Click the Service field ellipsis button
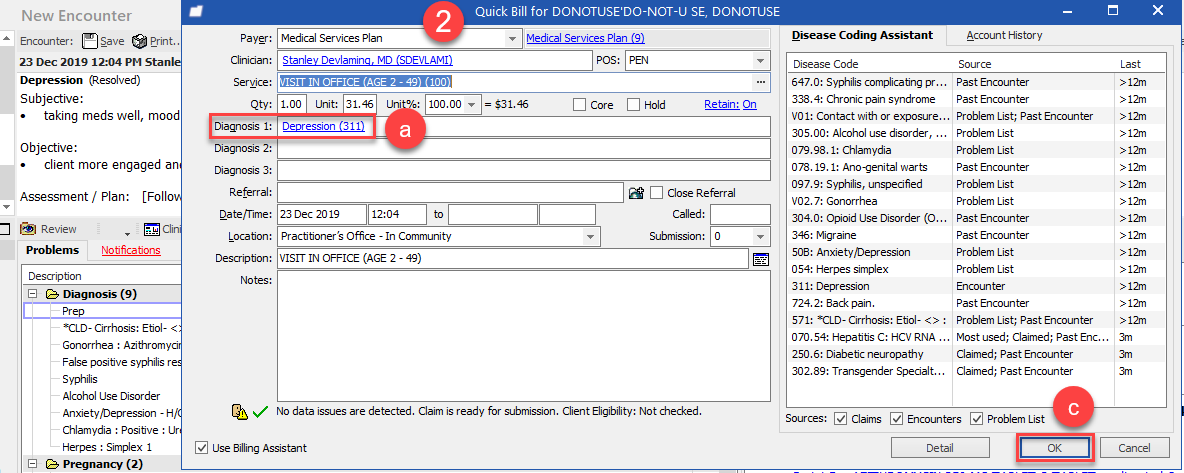This screenshot has width=1184, height=473. (760, 82)
